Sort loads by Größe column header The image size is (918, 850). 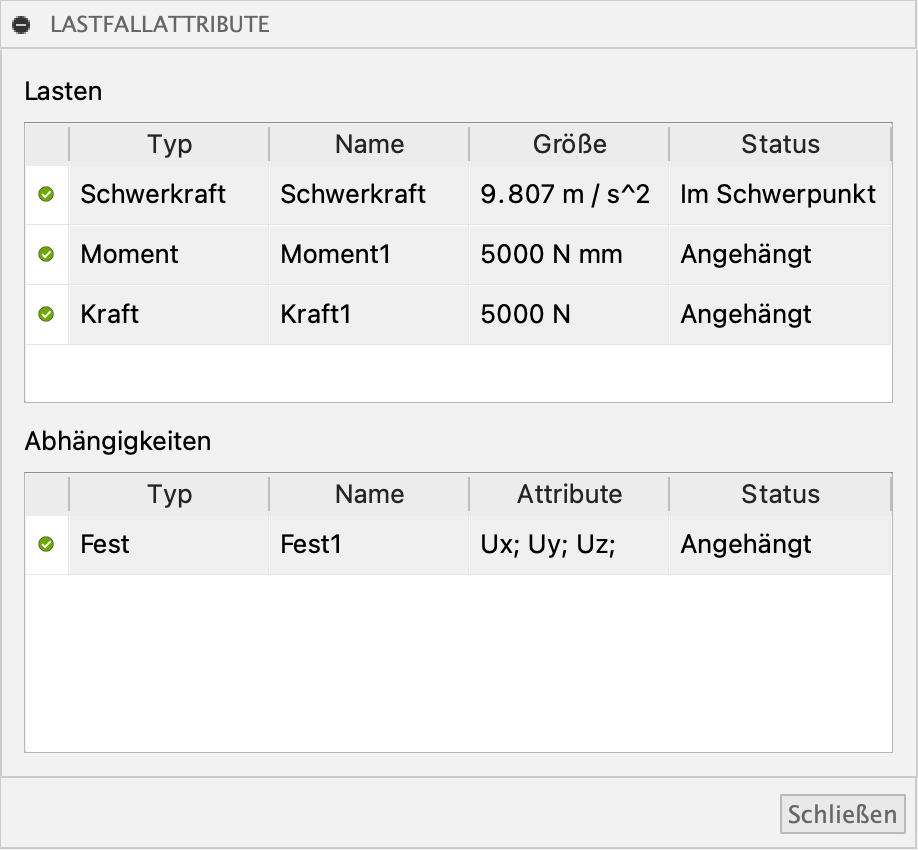coord(569,144)
